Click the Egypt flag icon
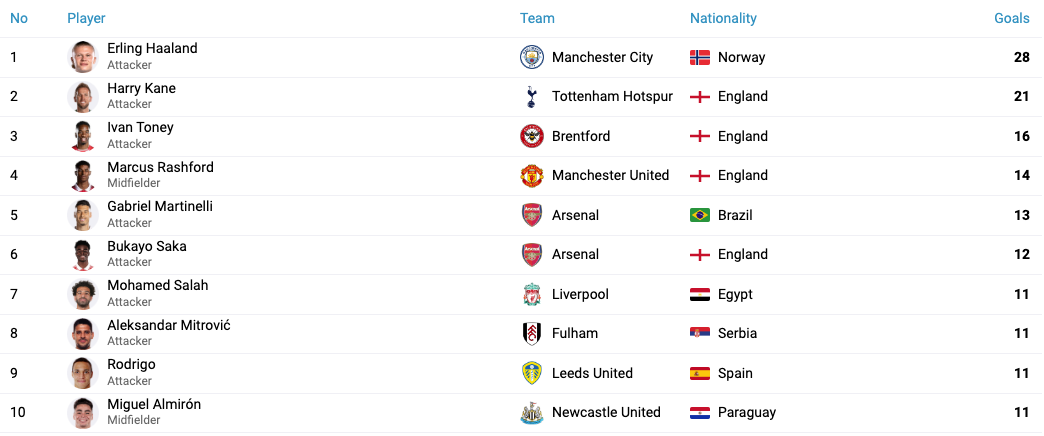This screenshot has width=1044, height=436. click(x=700, y=294)
